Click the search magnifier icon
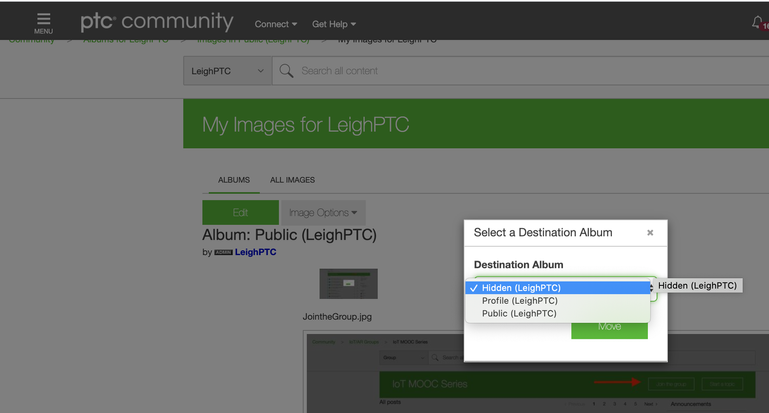Image resolution: width=769 pixels, height=413 pixels. pos(287,71)
